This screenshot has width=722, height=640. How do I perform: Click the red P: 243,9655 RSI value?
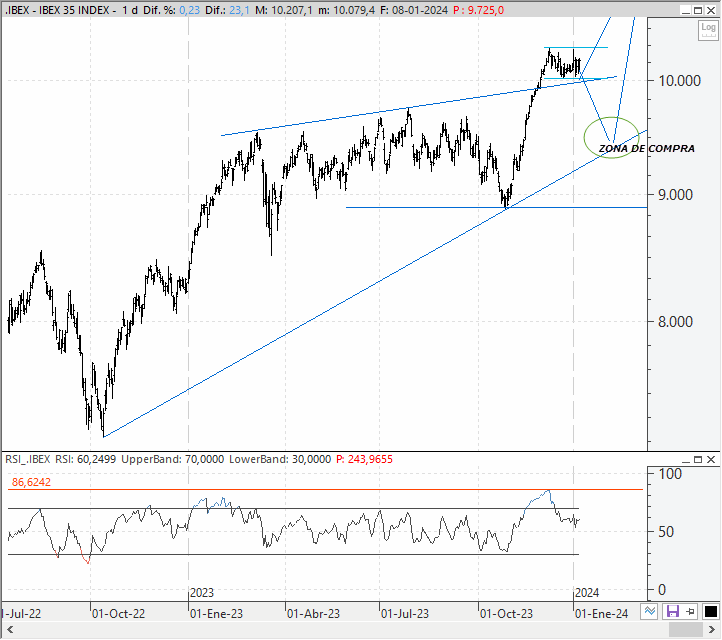pos(364,459)
